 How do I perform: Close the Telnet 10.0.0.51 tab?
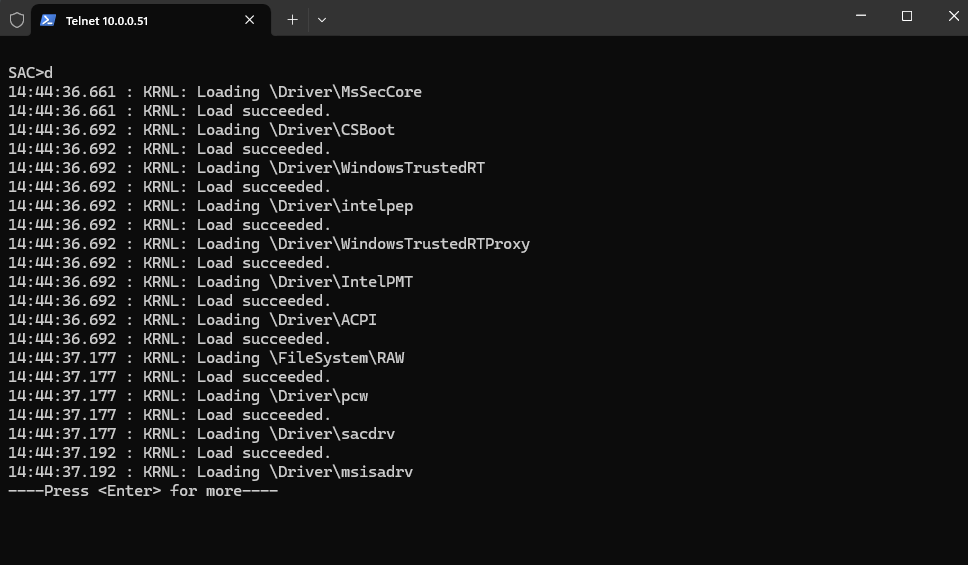click(249, 20)
